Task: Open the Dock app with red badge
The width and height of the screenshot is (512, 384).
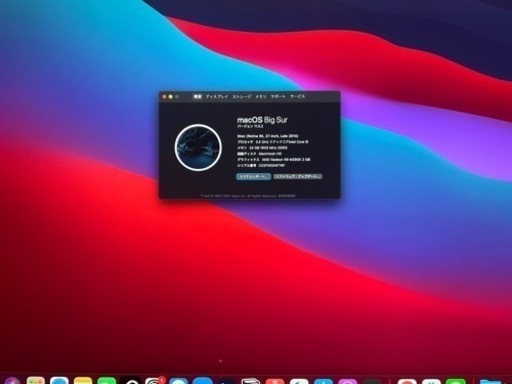Action: point(155,380)
